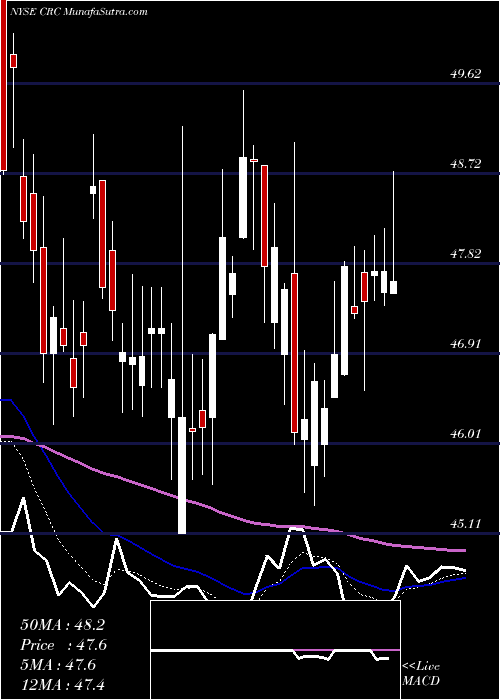Click the <<Live MACD label
Screen dimensions: 500x700
tap(421, 674)
